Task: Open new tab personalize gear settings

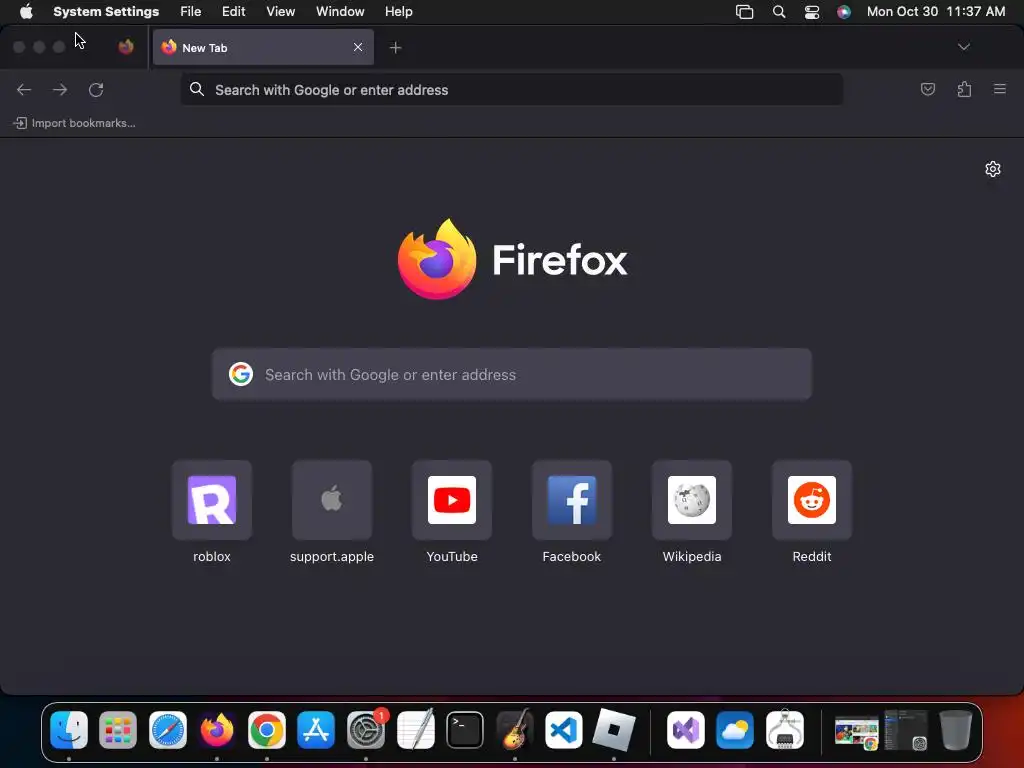Action: pyautogui.click(x=993, y=169)
